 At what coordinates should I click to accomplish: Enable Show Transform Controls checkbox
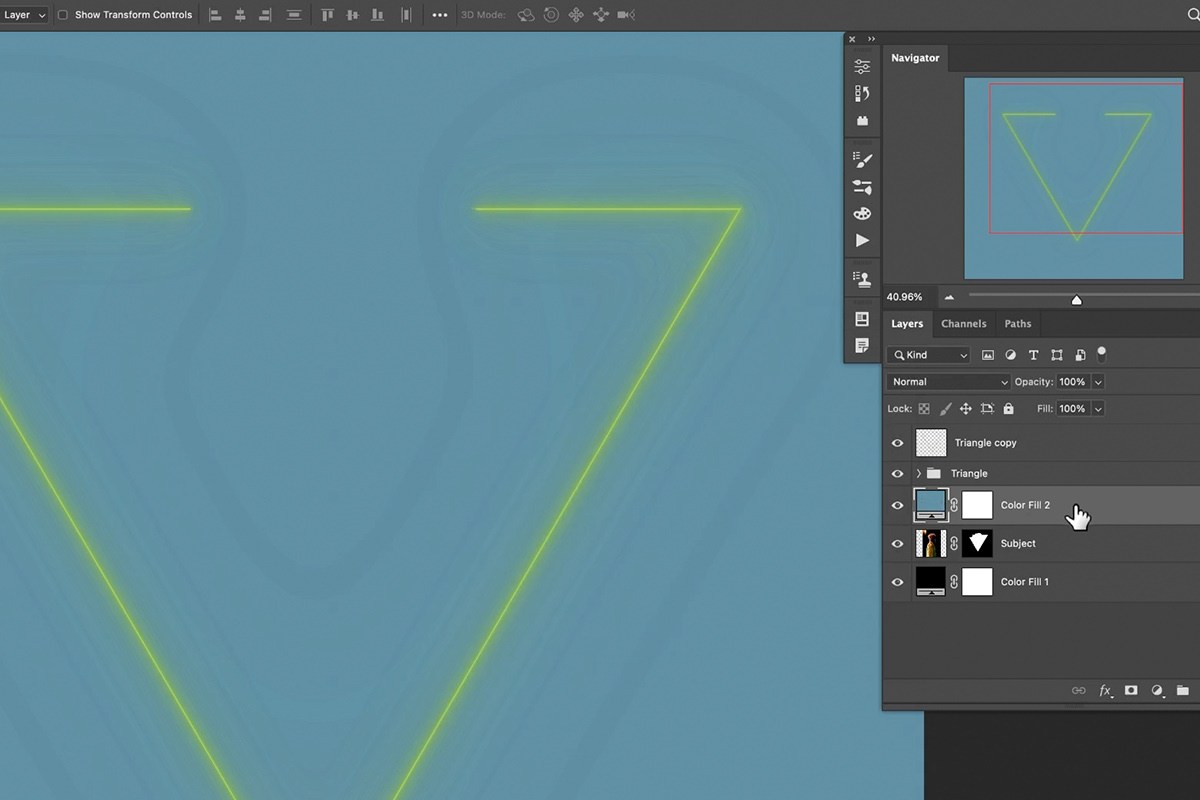(x=62, y=15)
